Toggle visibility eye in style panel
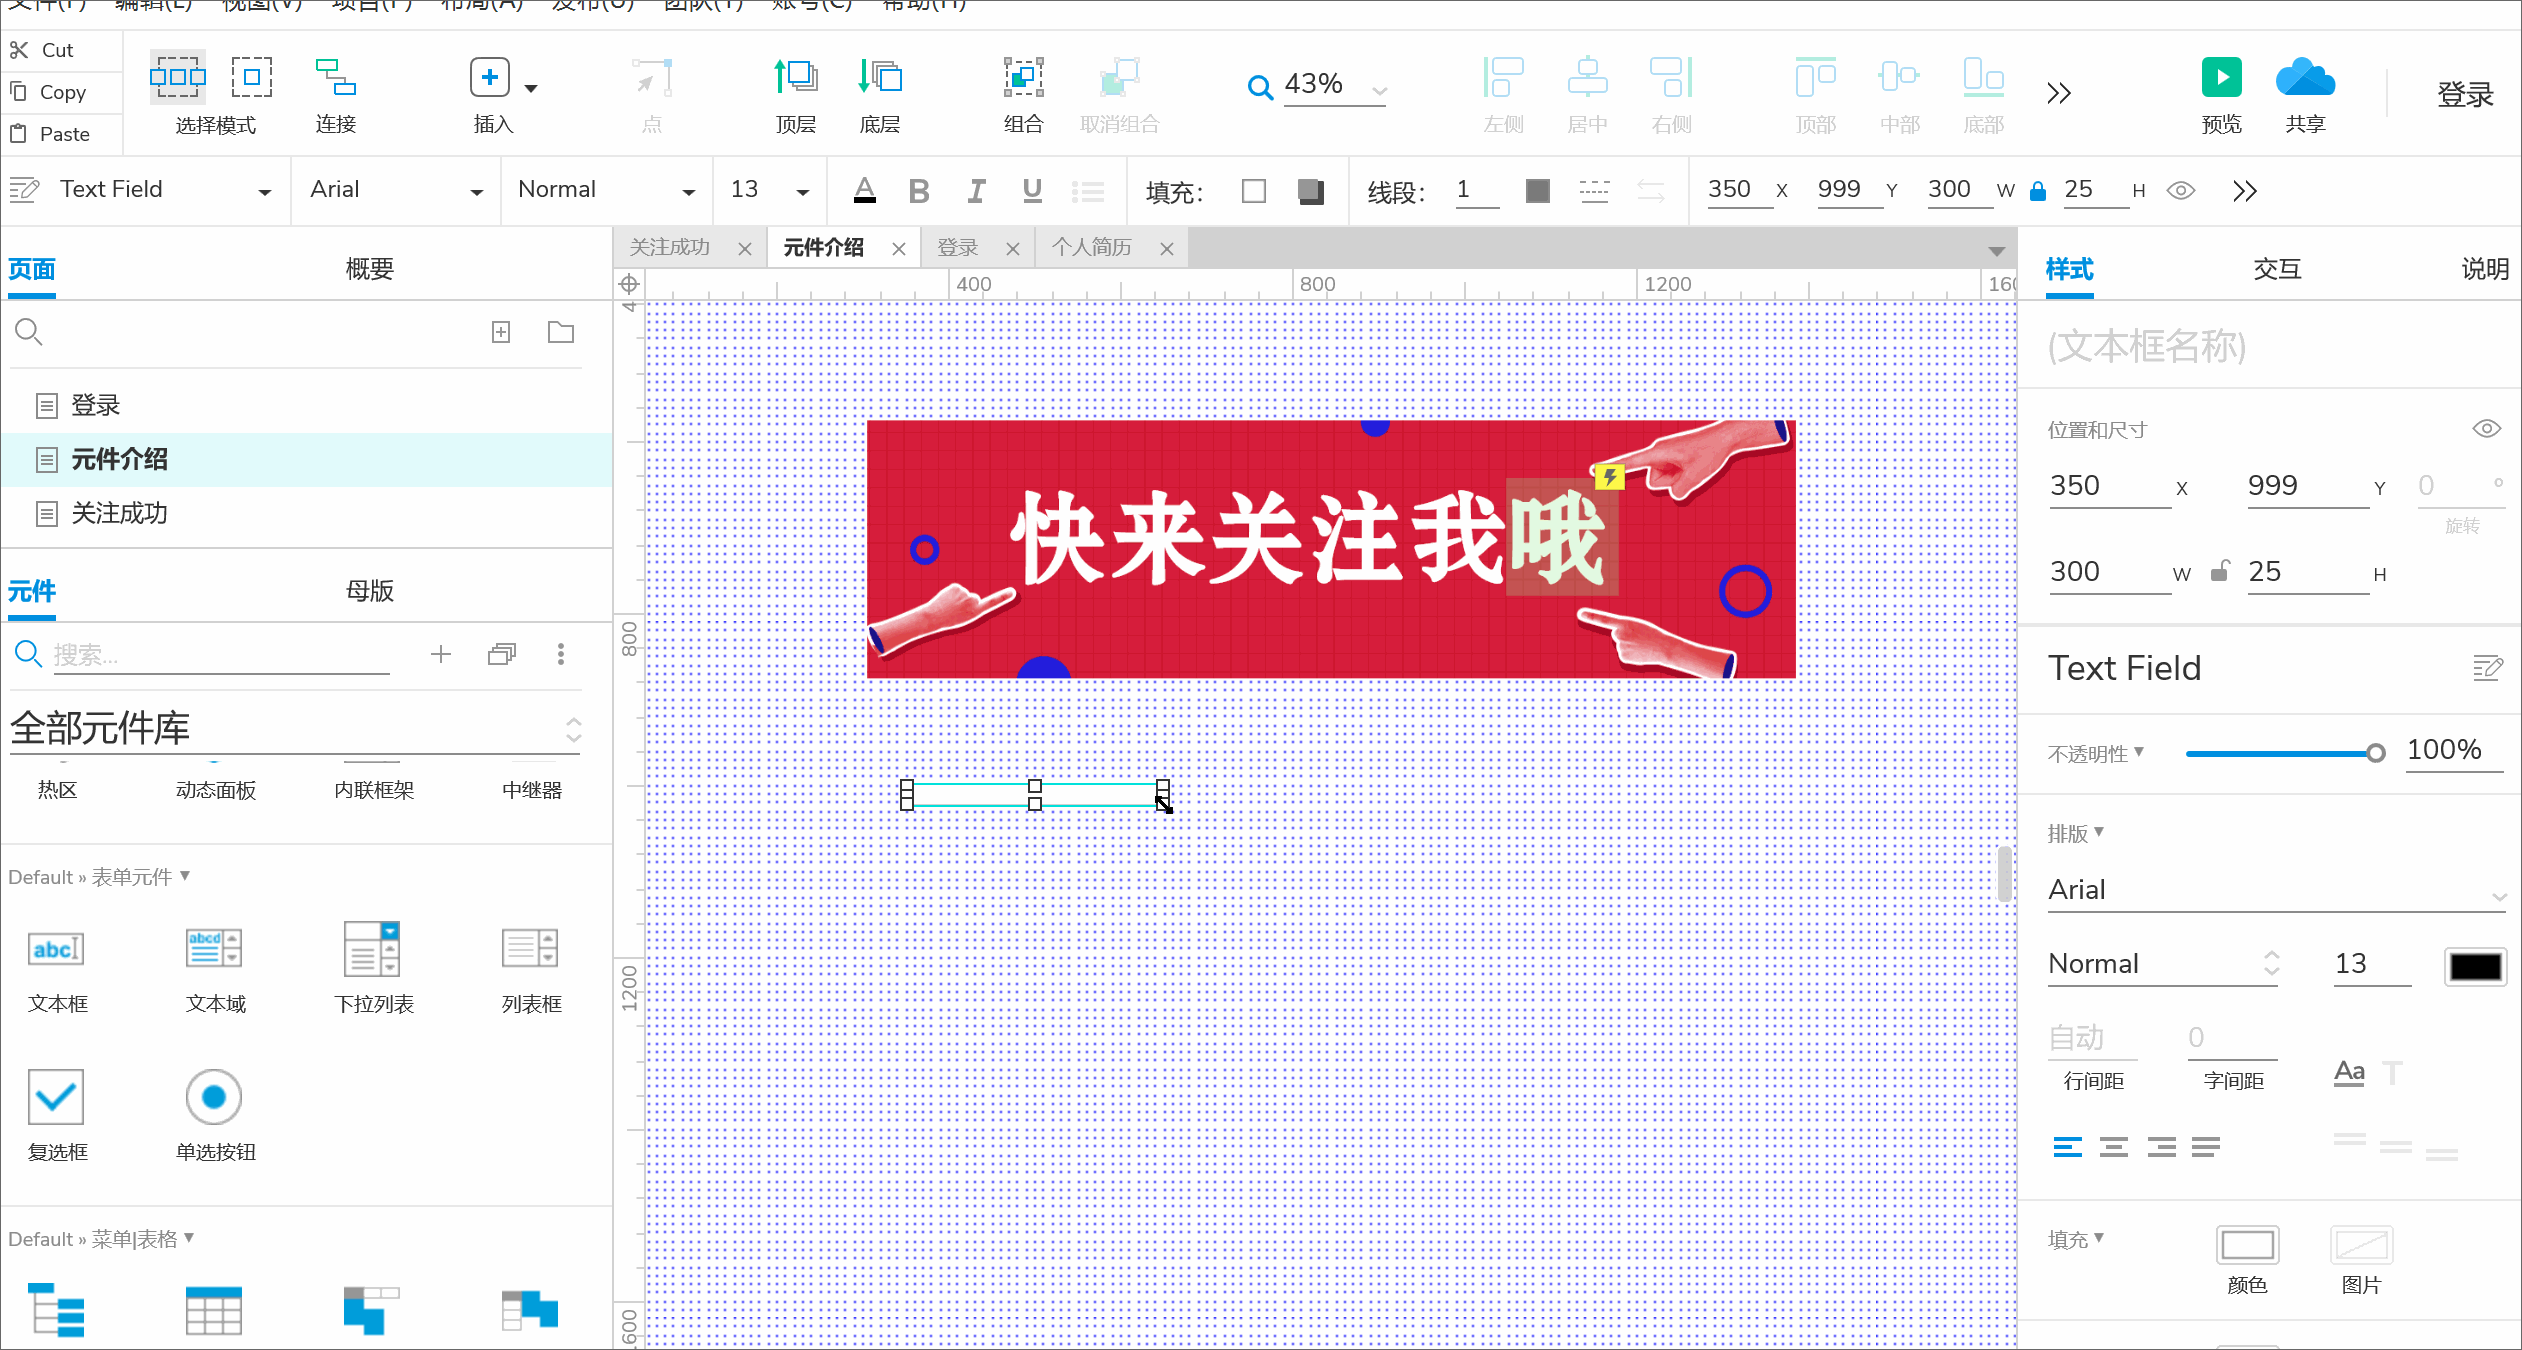 click(2486, 429)
